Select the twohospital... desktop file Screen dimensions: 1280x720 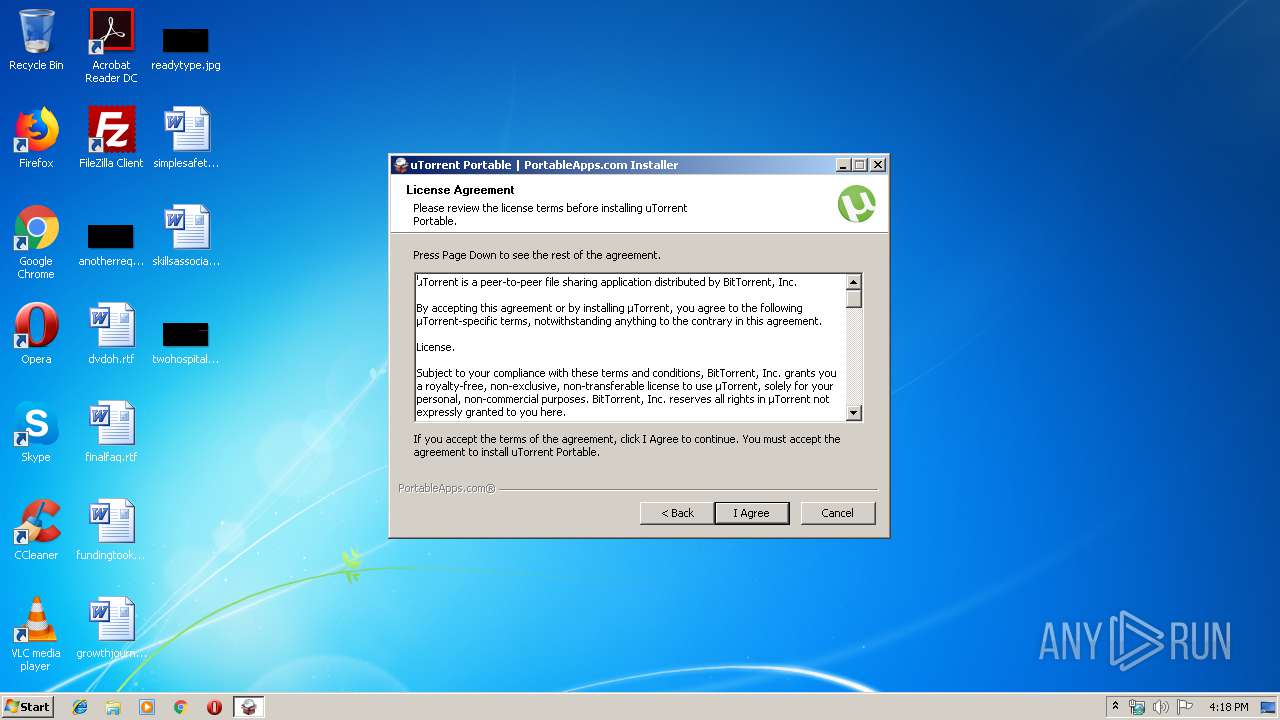tap(186, 341)
